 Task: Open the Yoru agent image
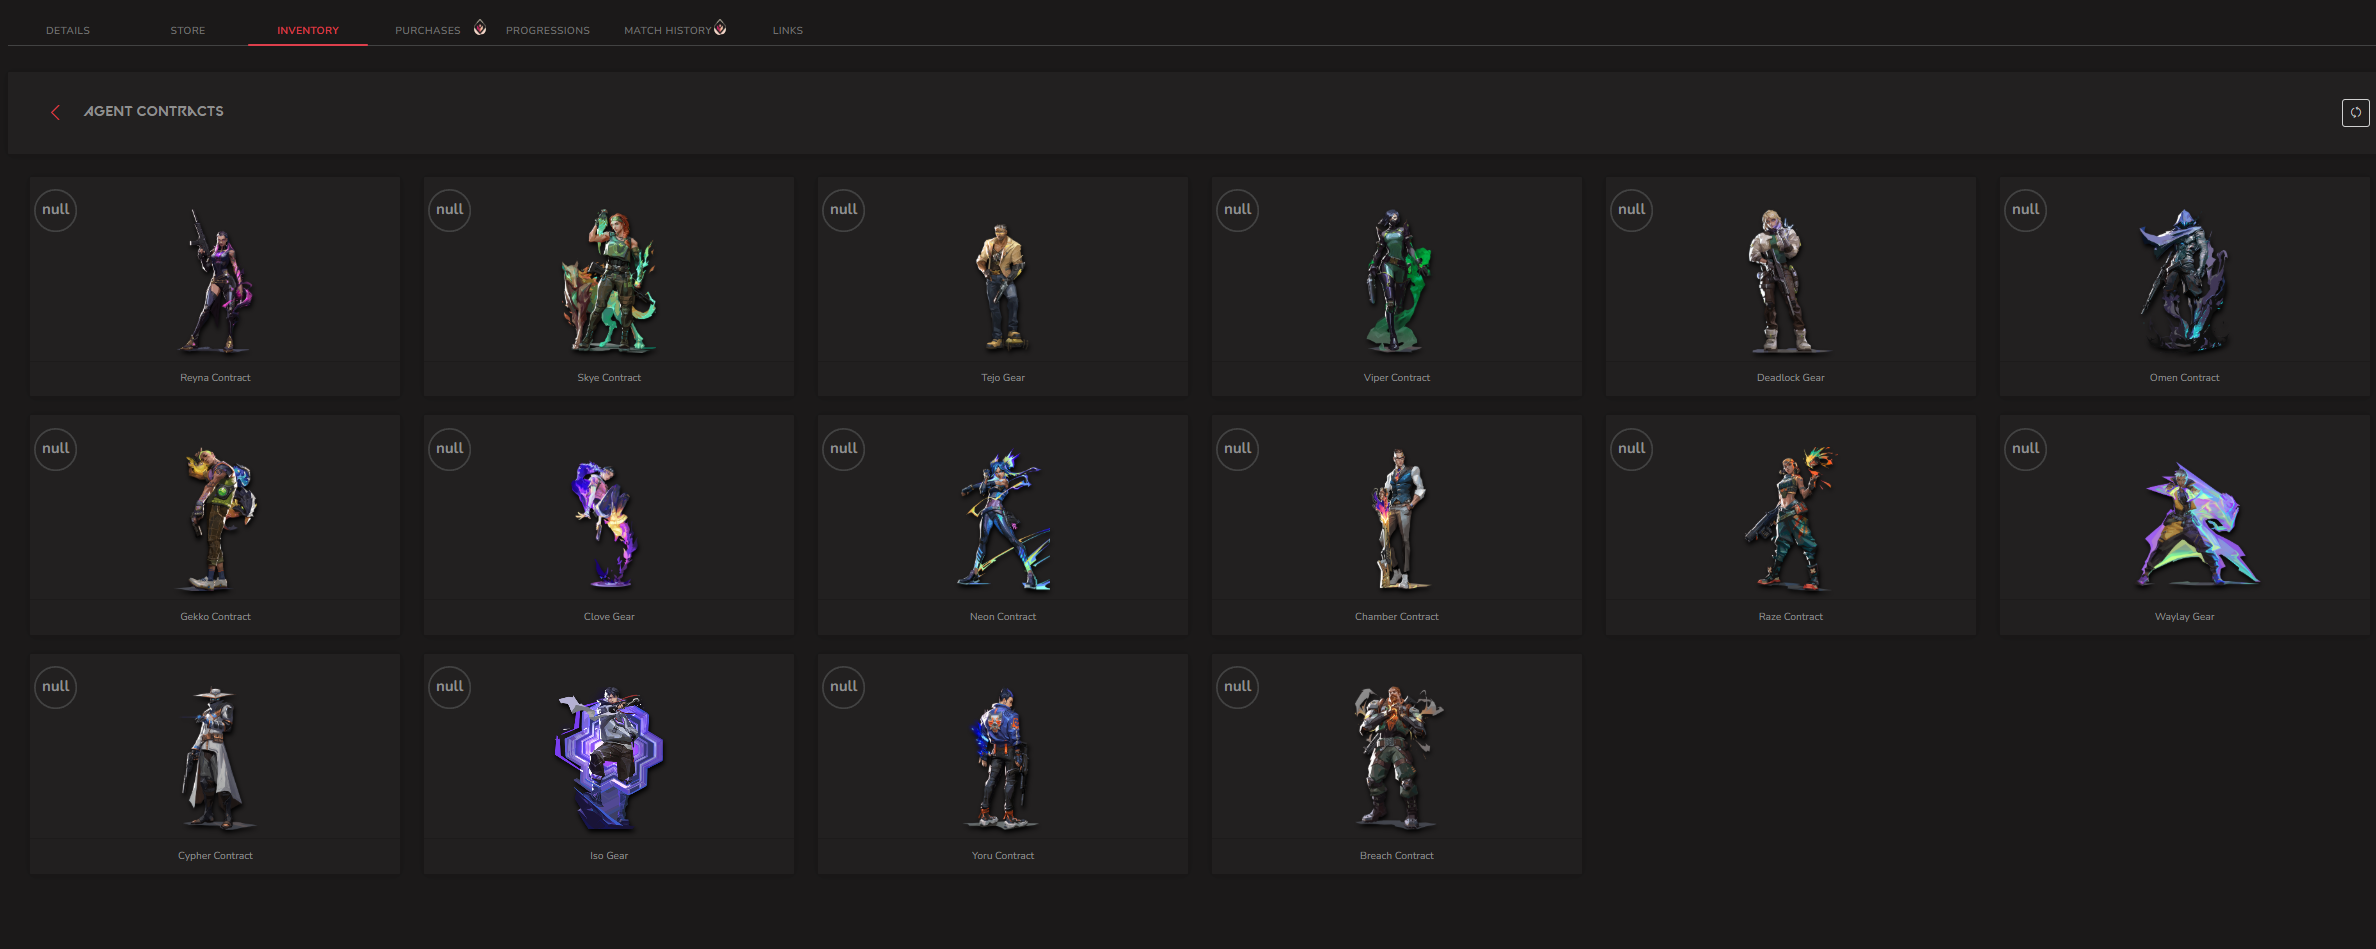point(1001,759)
